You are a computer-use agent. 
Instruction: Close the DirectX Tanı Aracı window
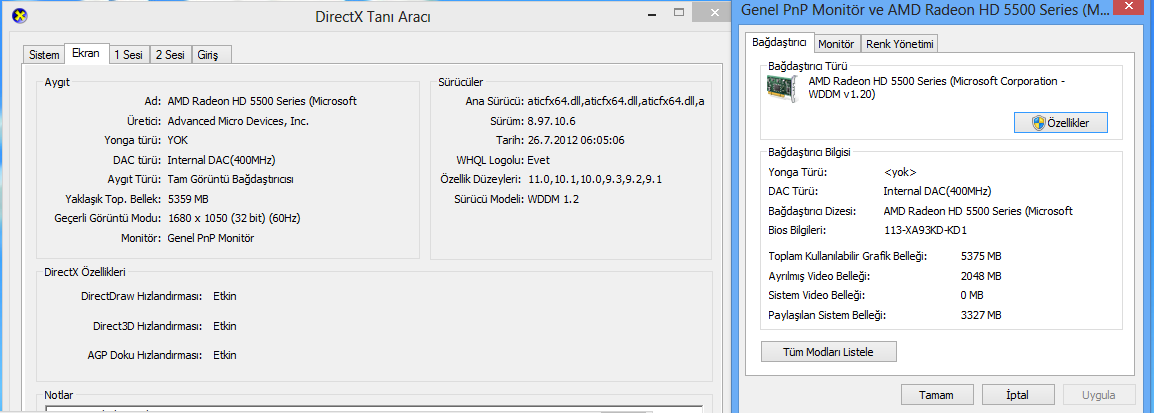coord(712,13)
